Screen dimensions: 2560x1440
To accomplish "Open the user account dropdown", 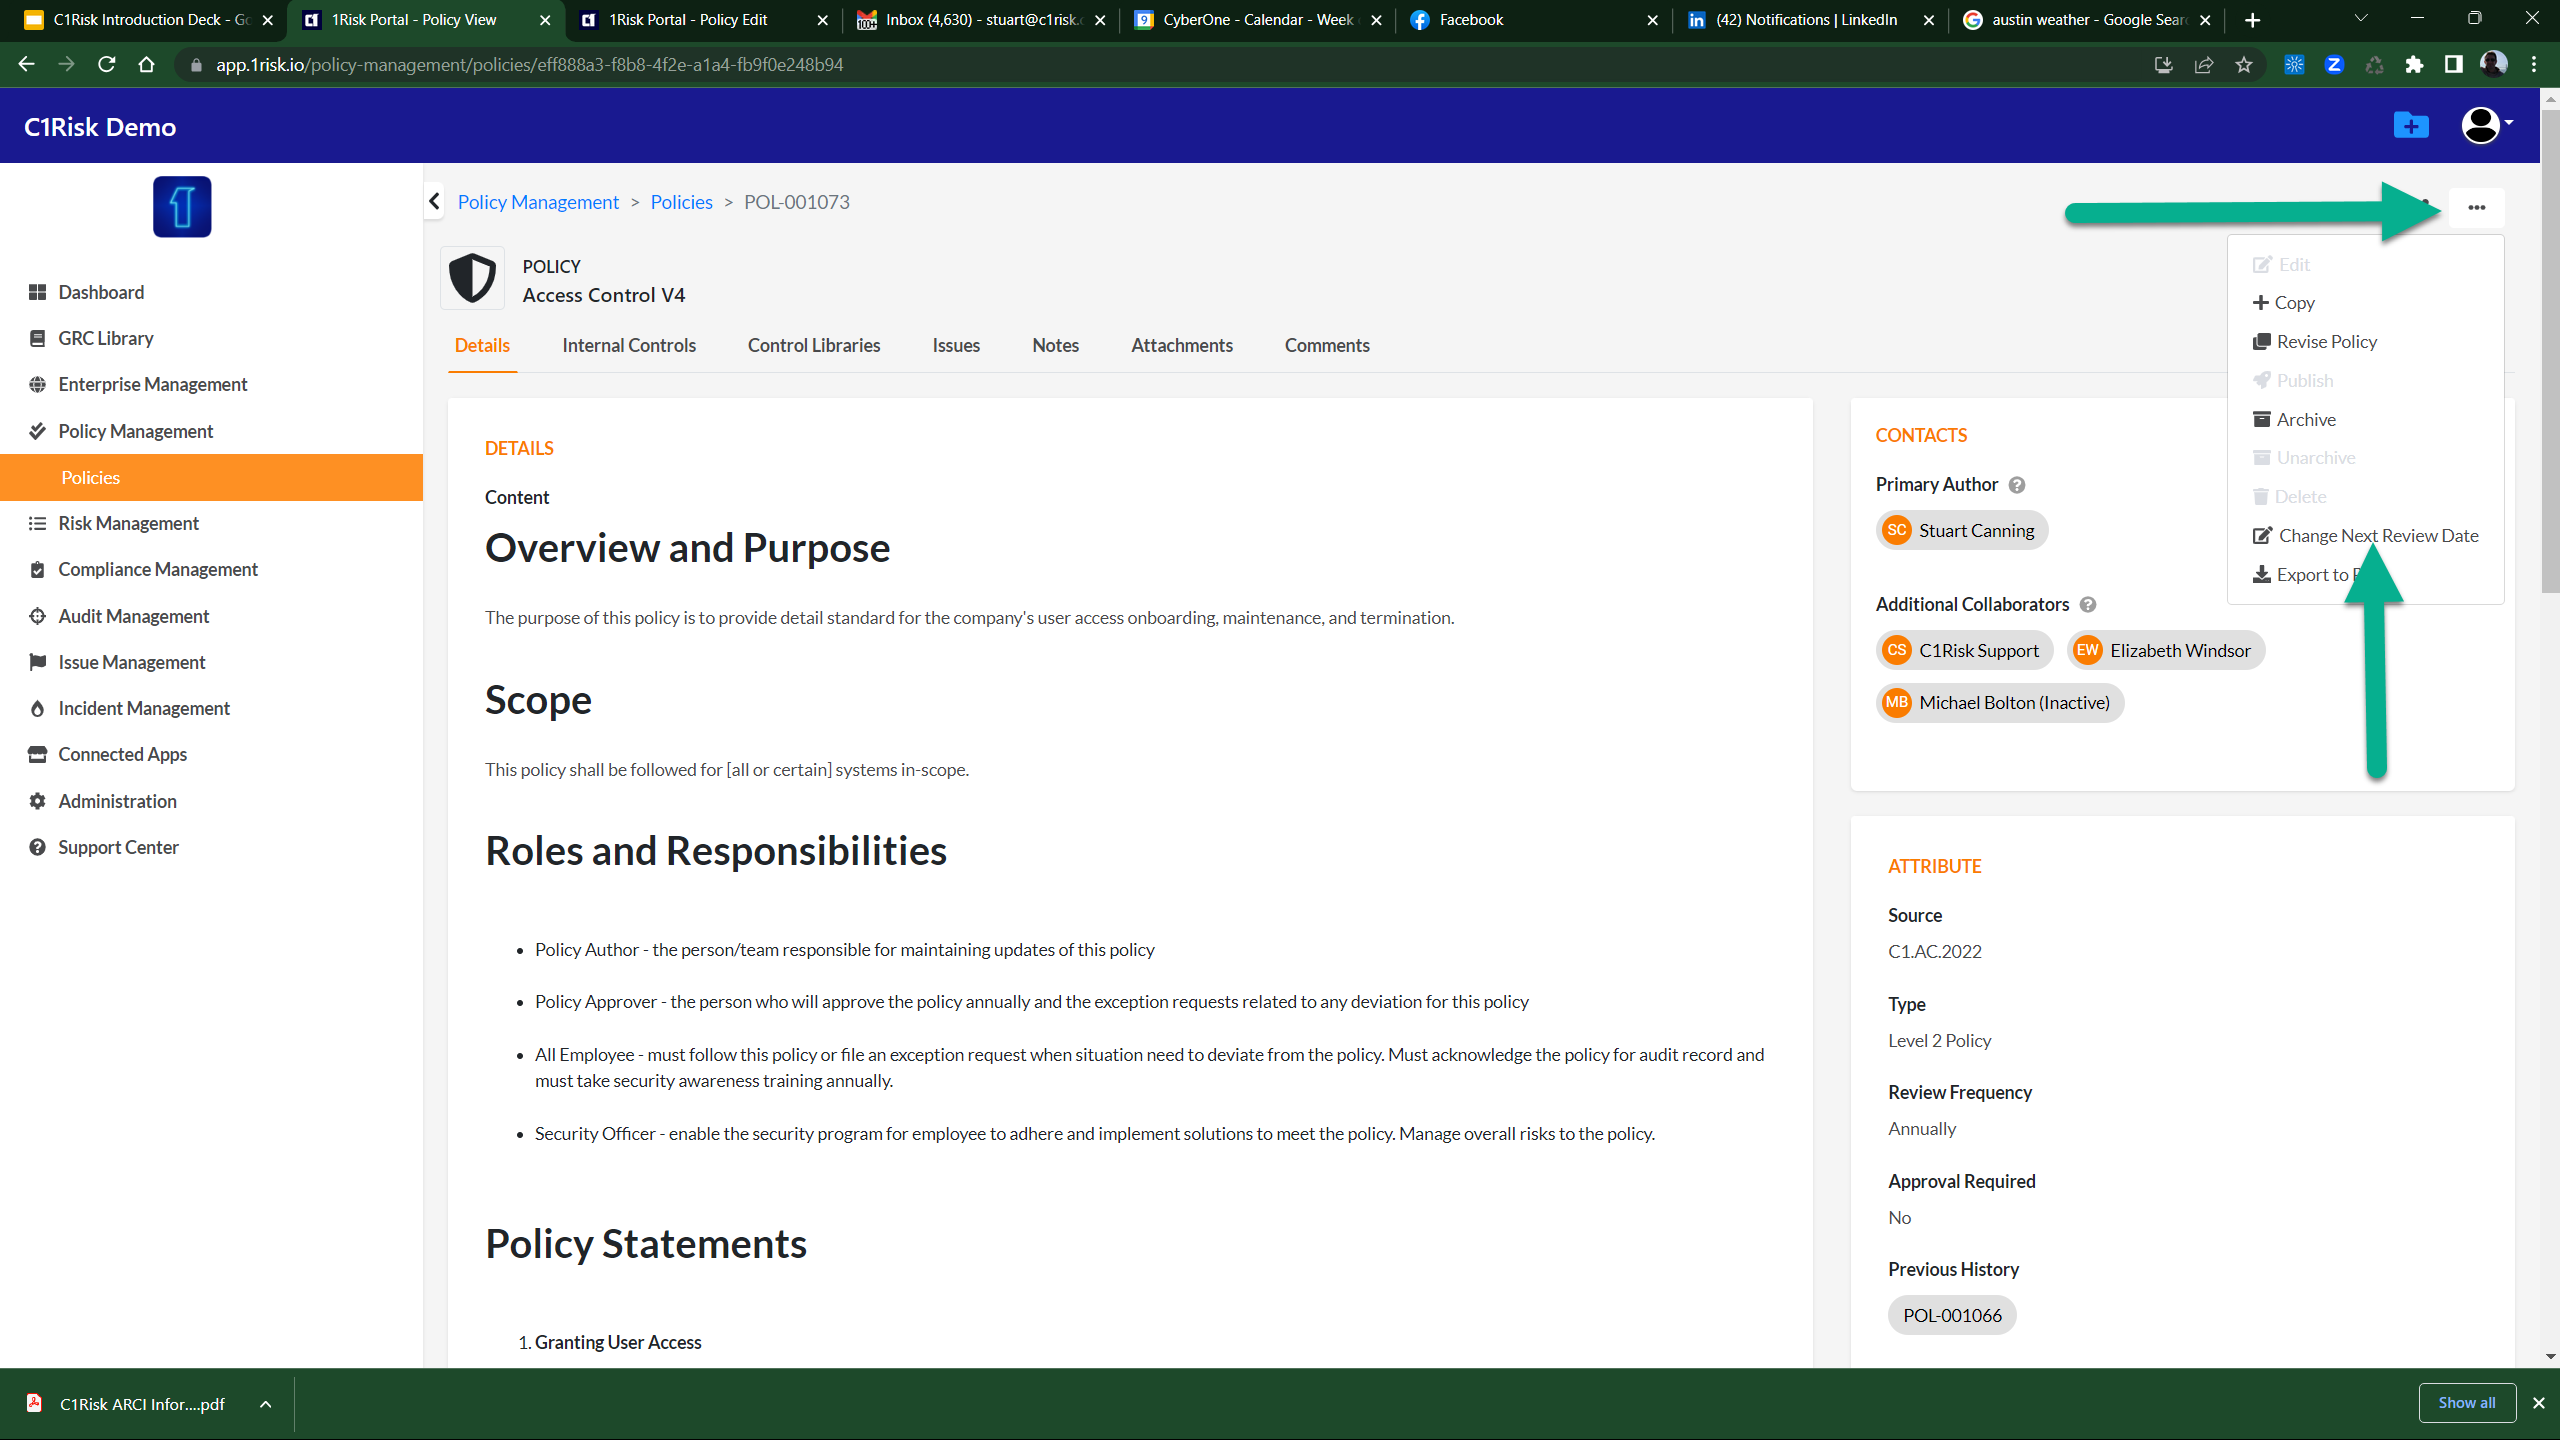I will point(2486,126).
